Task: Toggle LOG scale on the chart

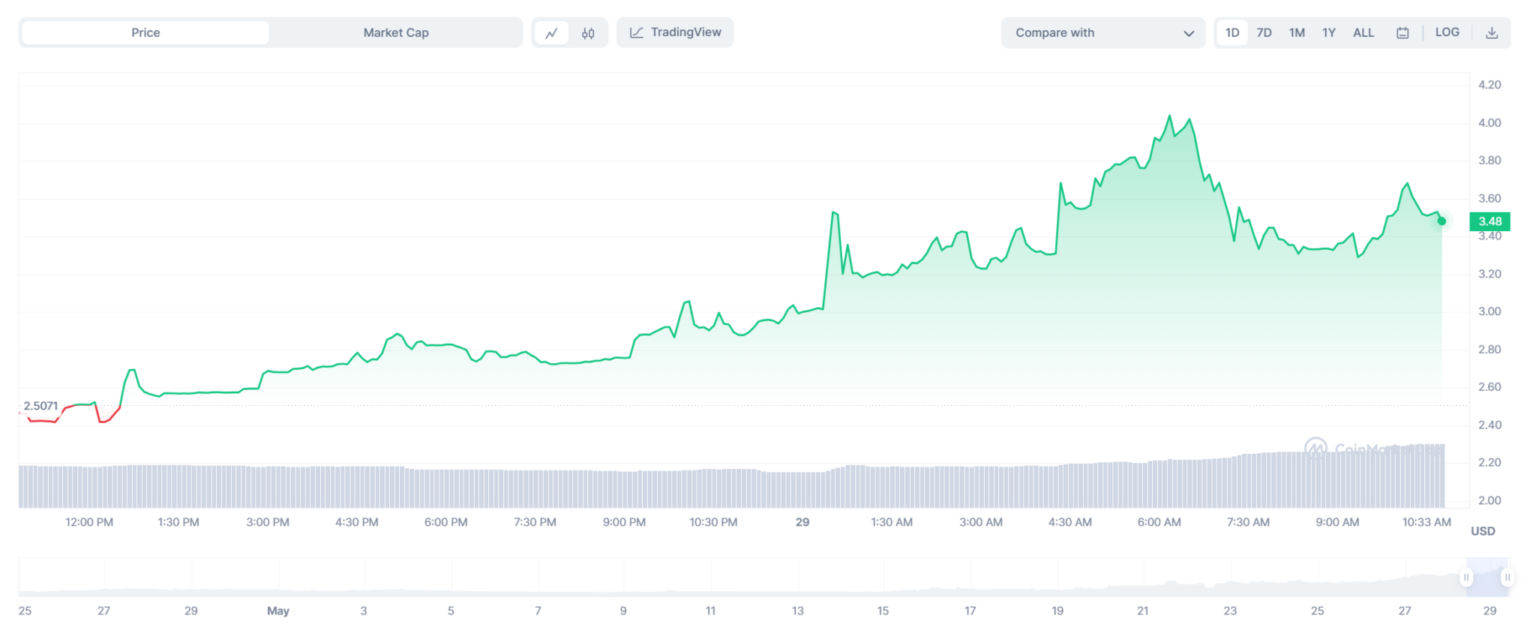Action: click(x=1447, y=32)
